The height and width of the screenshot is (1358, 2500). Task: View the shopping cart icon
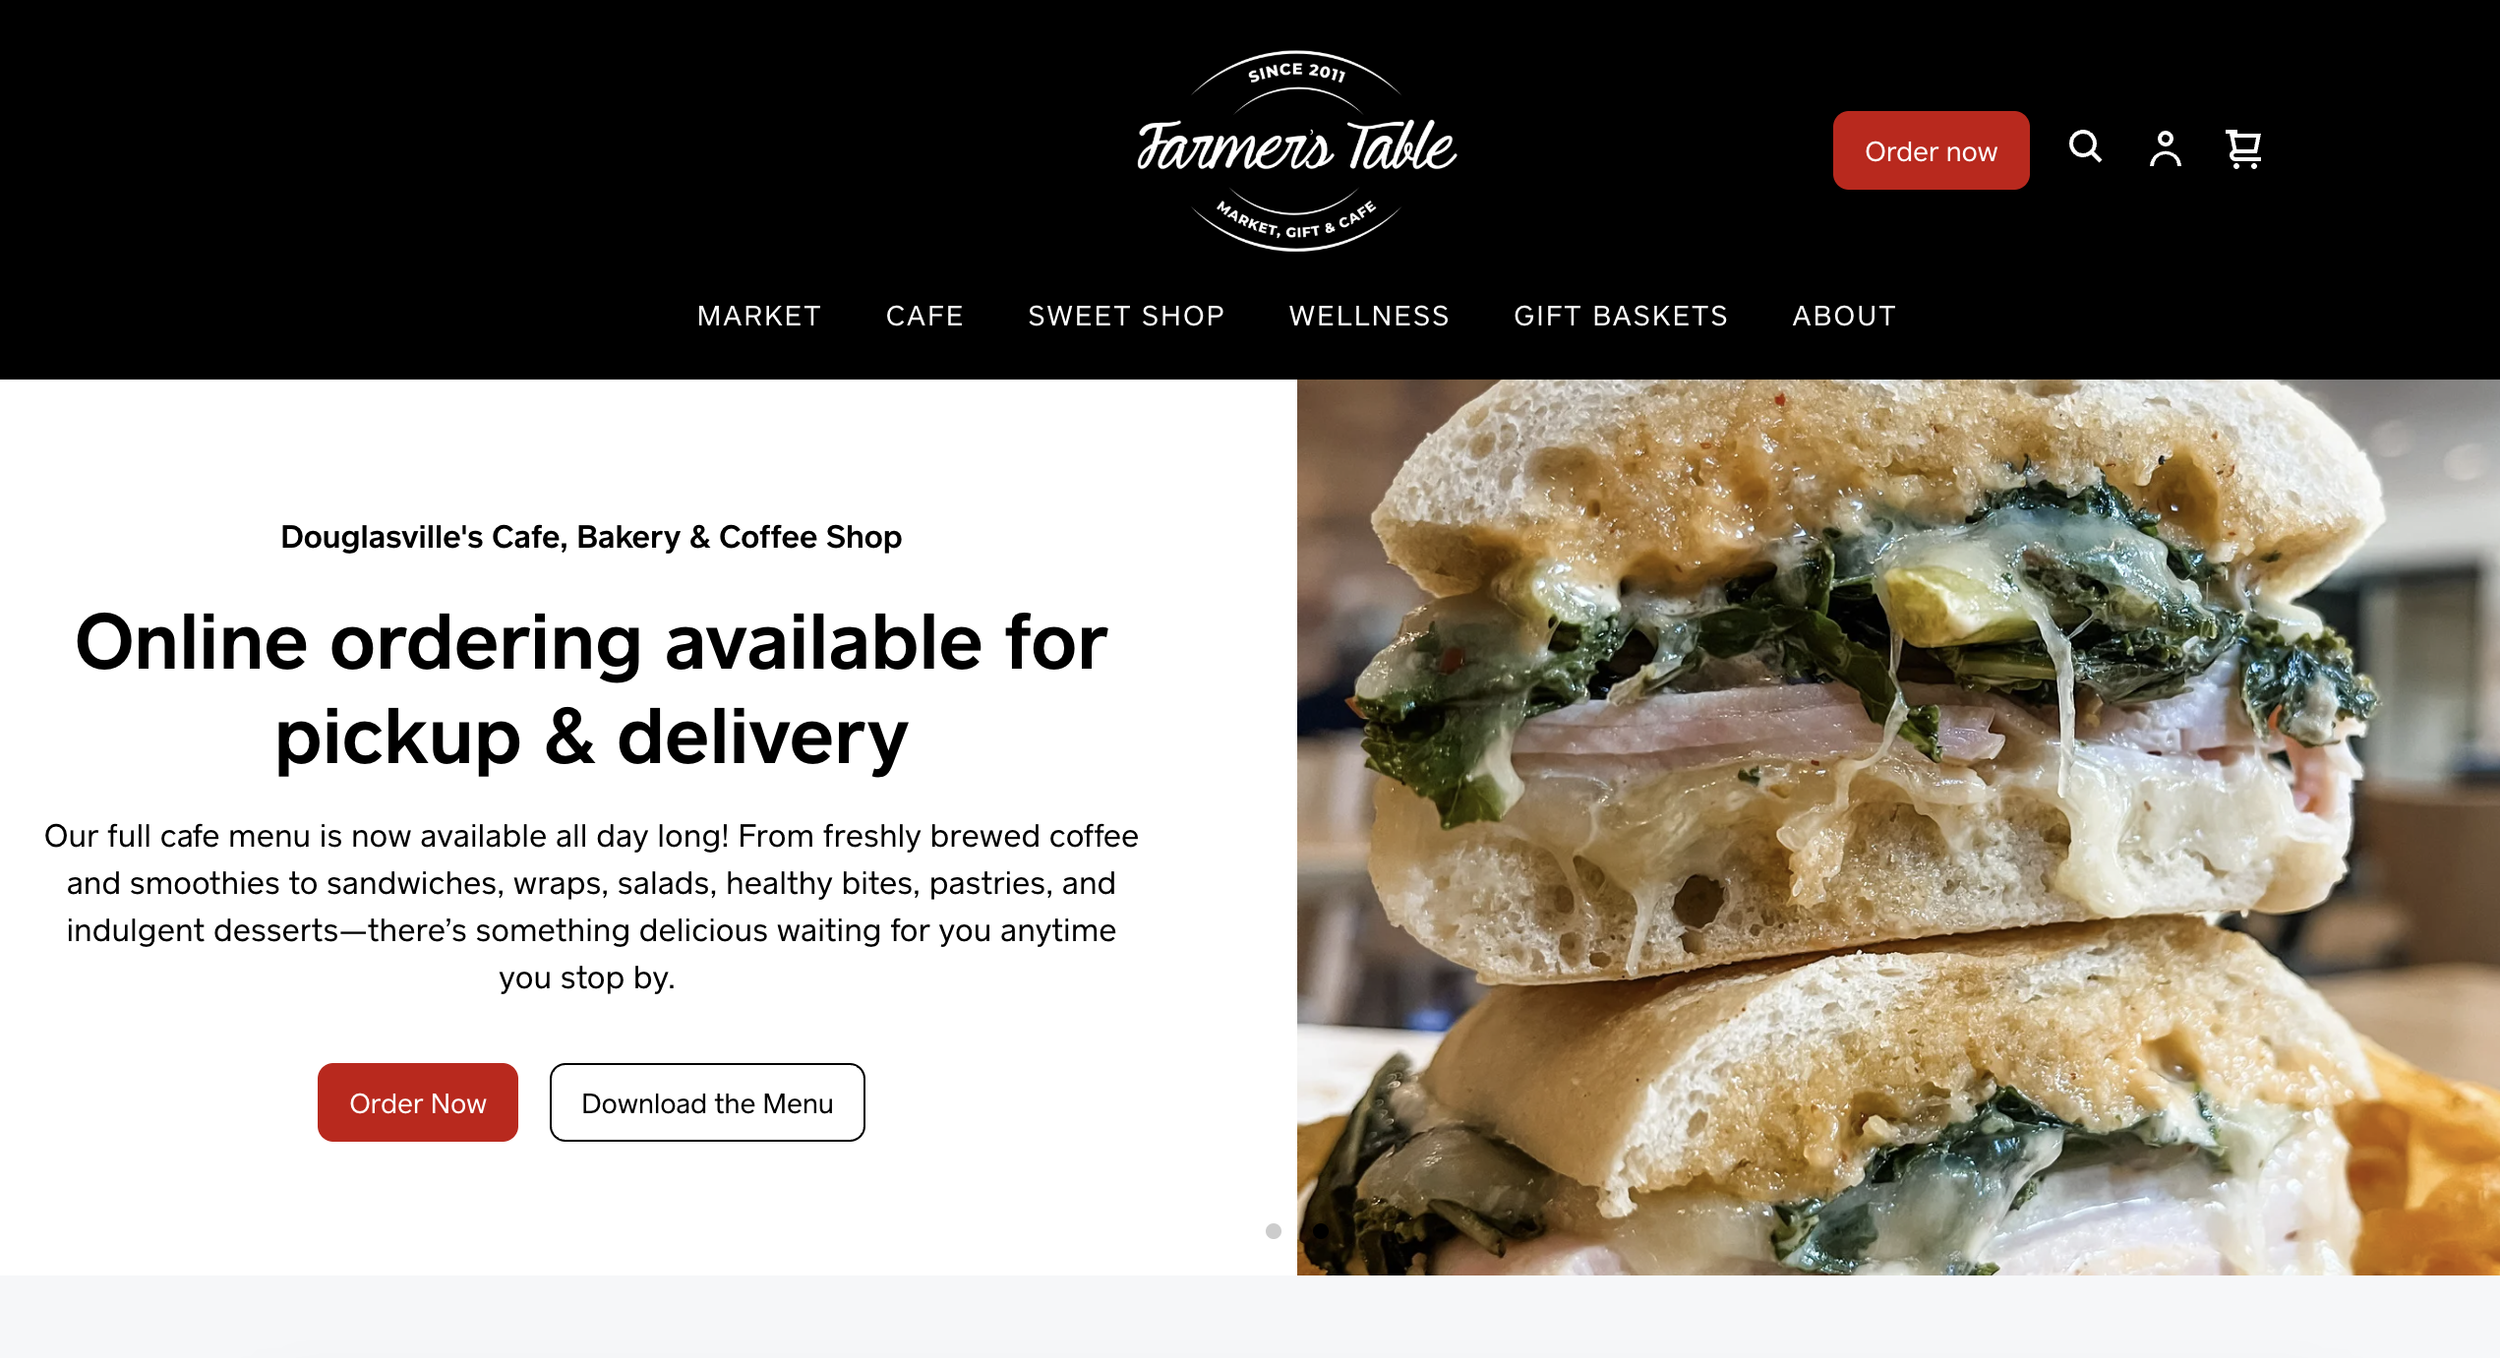pos(2244,149)
